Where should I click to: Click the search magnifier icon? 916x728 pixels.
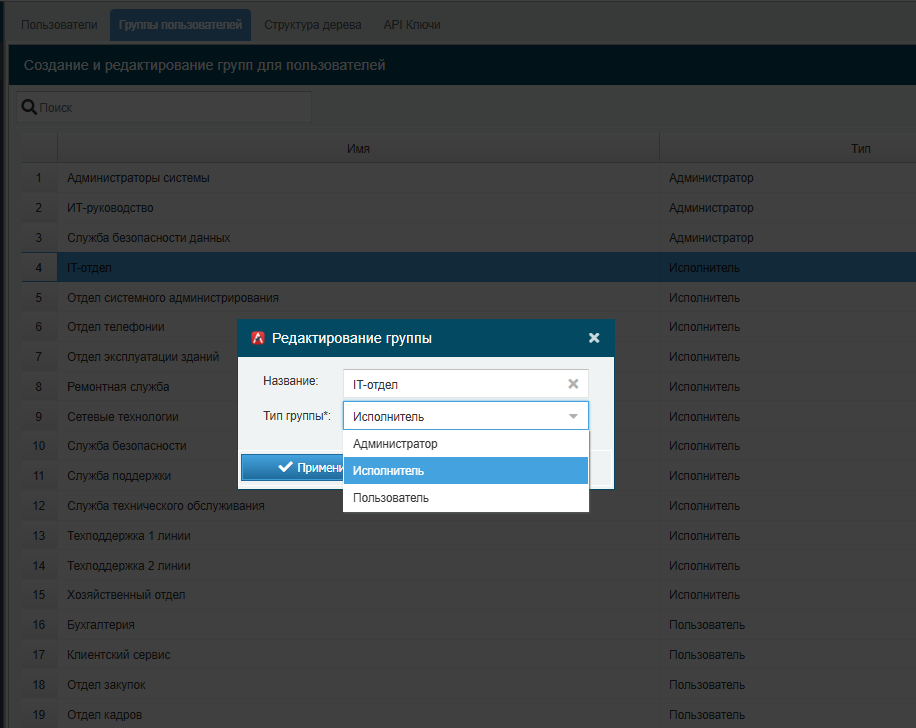29,107
